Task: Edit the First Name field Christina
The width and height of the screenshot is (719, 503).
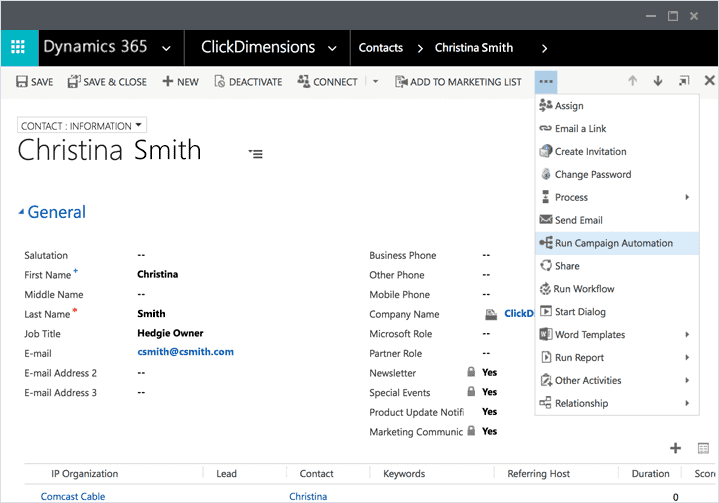Action: point(157,274)
